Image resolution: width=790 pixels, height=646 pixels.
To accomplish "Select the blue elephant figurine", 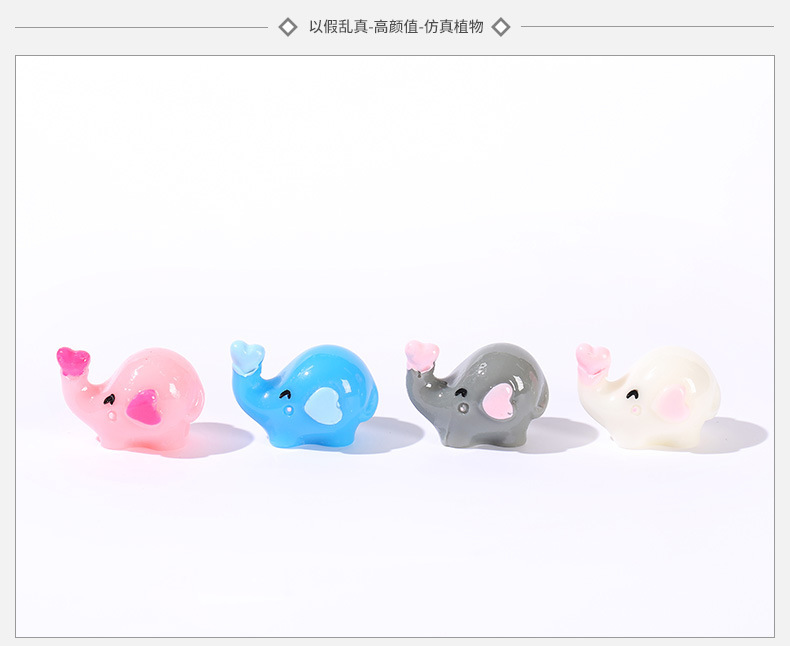I will (x=304, y=394).
